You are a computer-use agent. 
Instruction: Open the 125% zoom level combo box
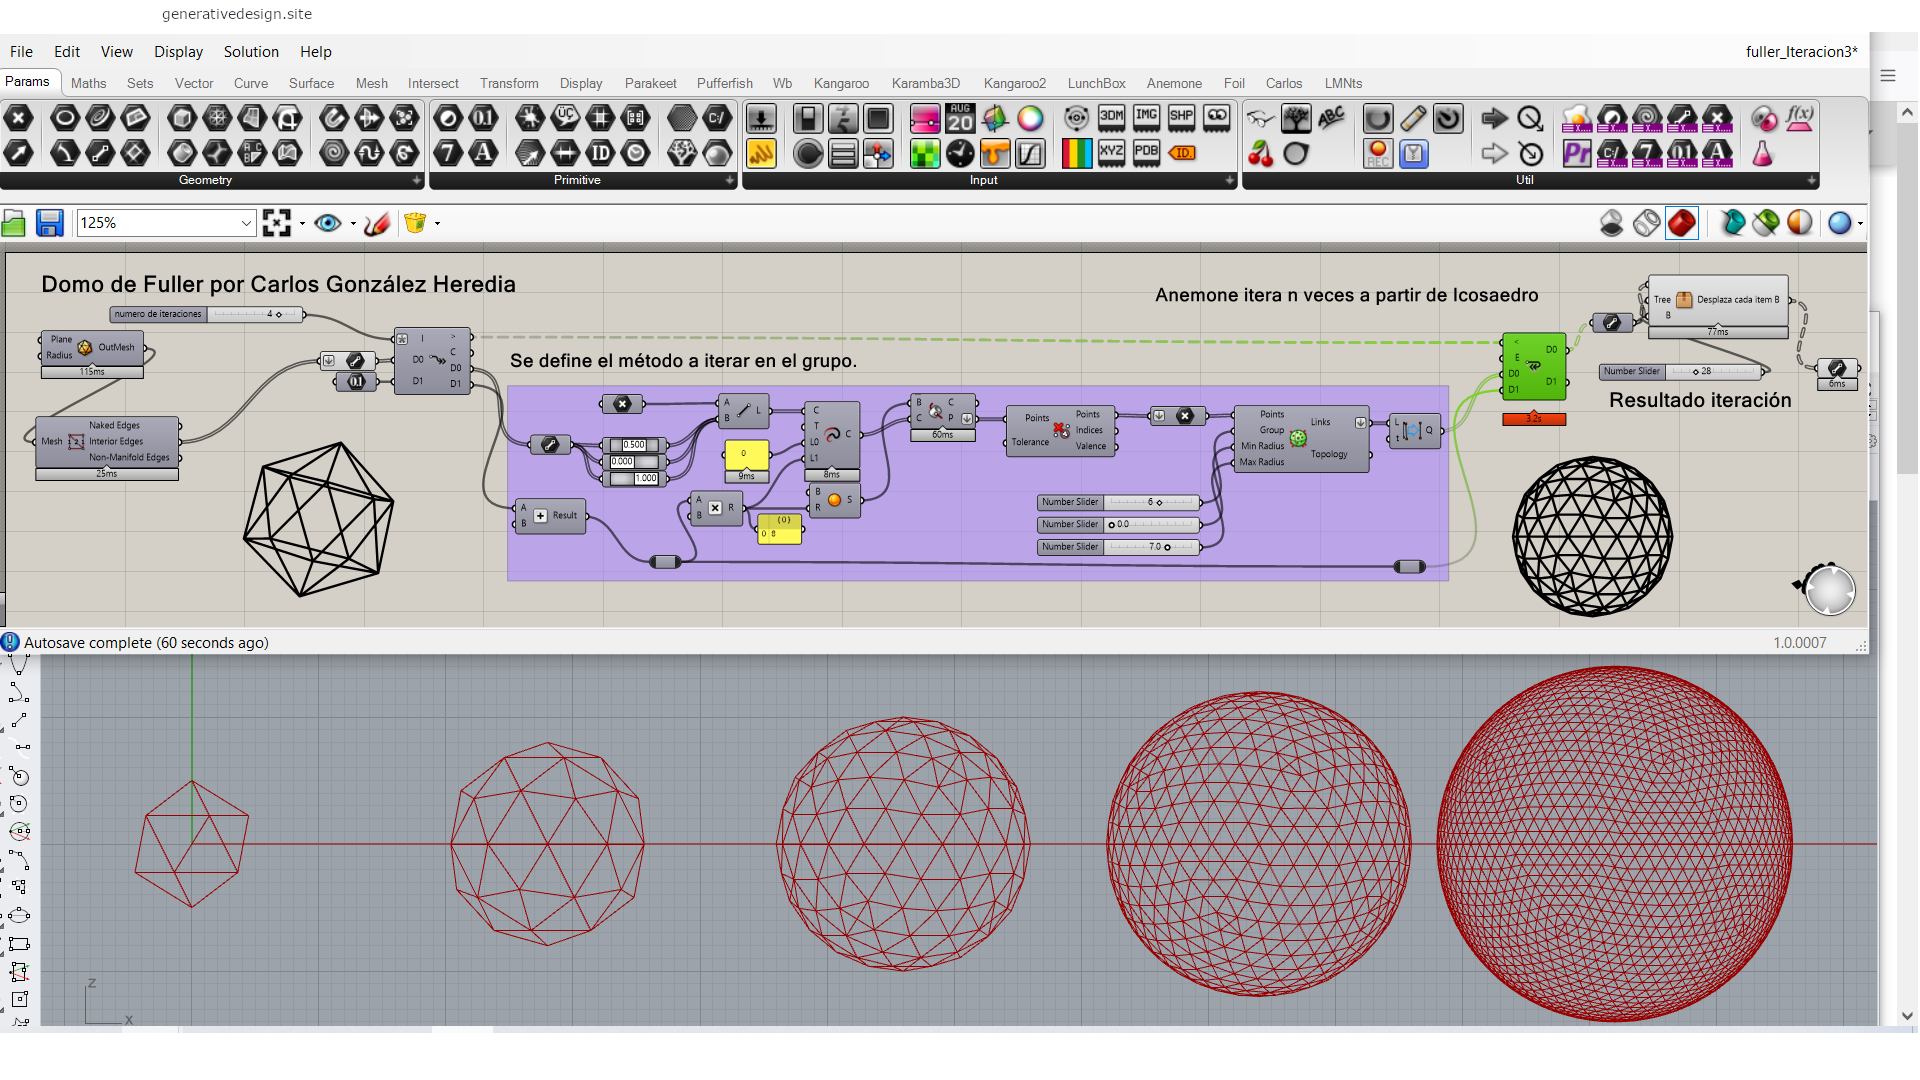pos(166,223)
